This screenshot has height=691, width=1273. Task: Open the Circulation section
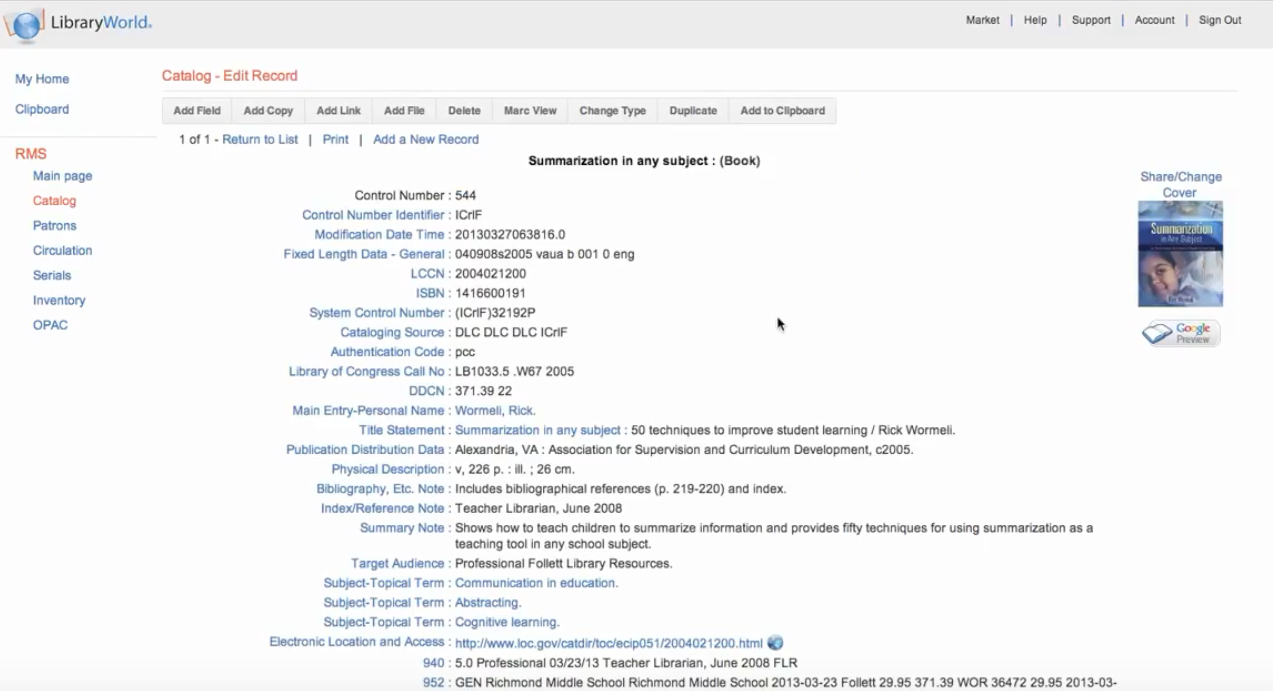(x=62, y=250)
